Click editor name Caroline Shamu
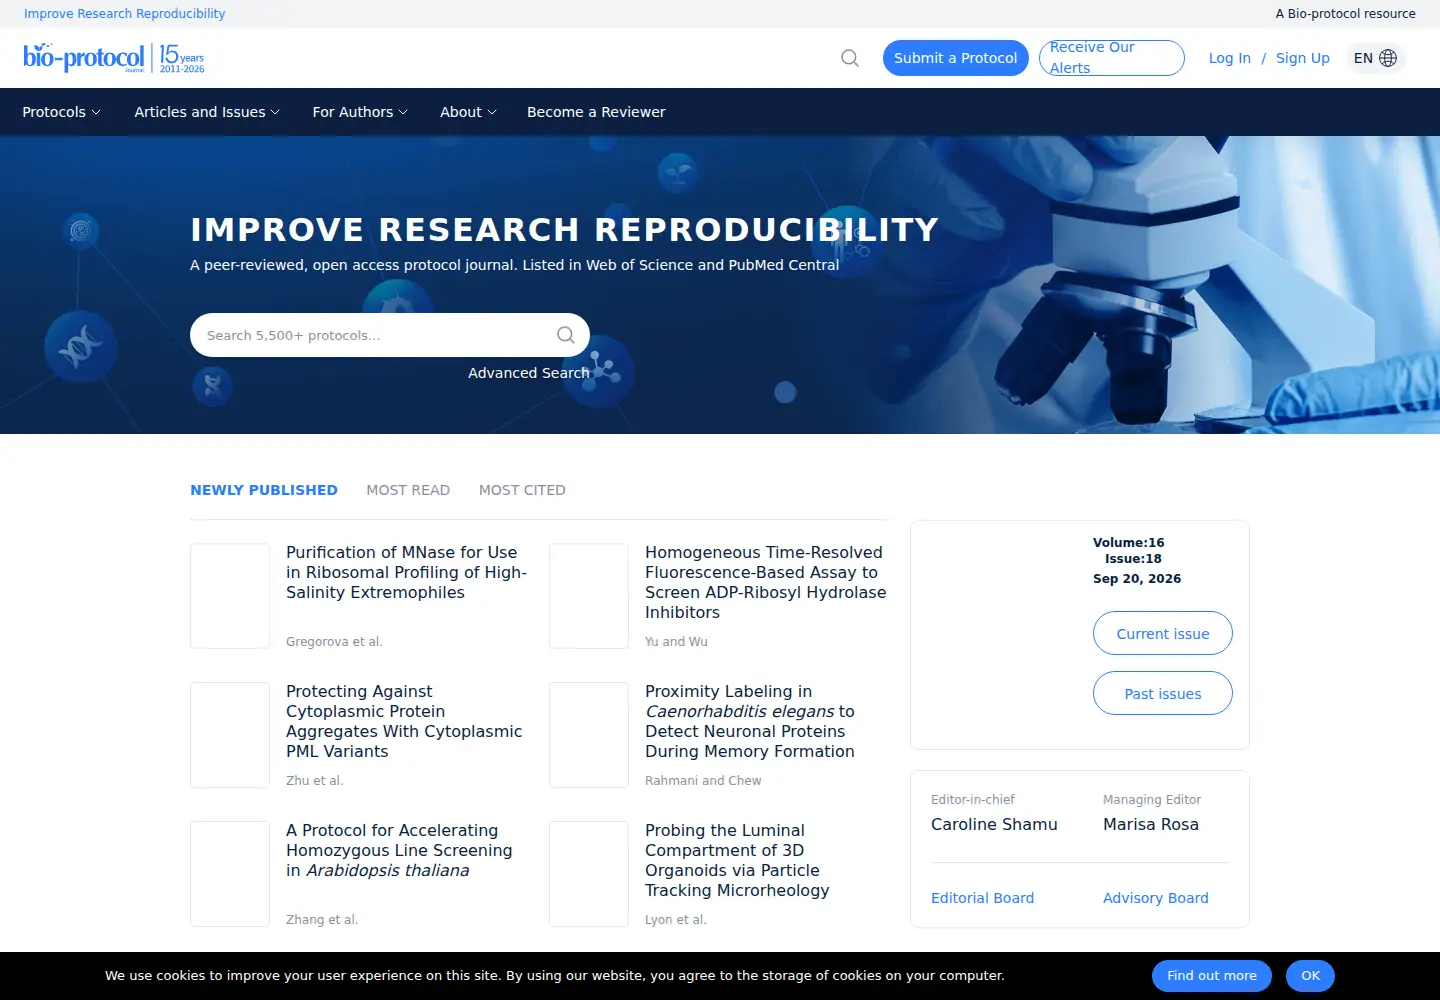 click(994, 824)
